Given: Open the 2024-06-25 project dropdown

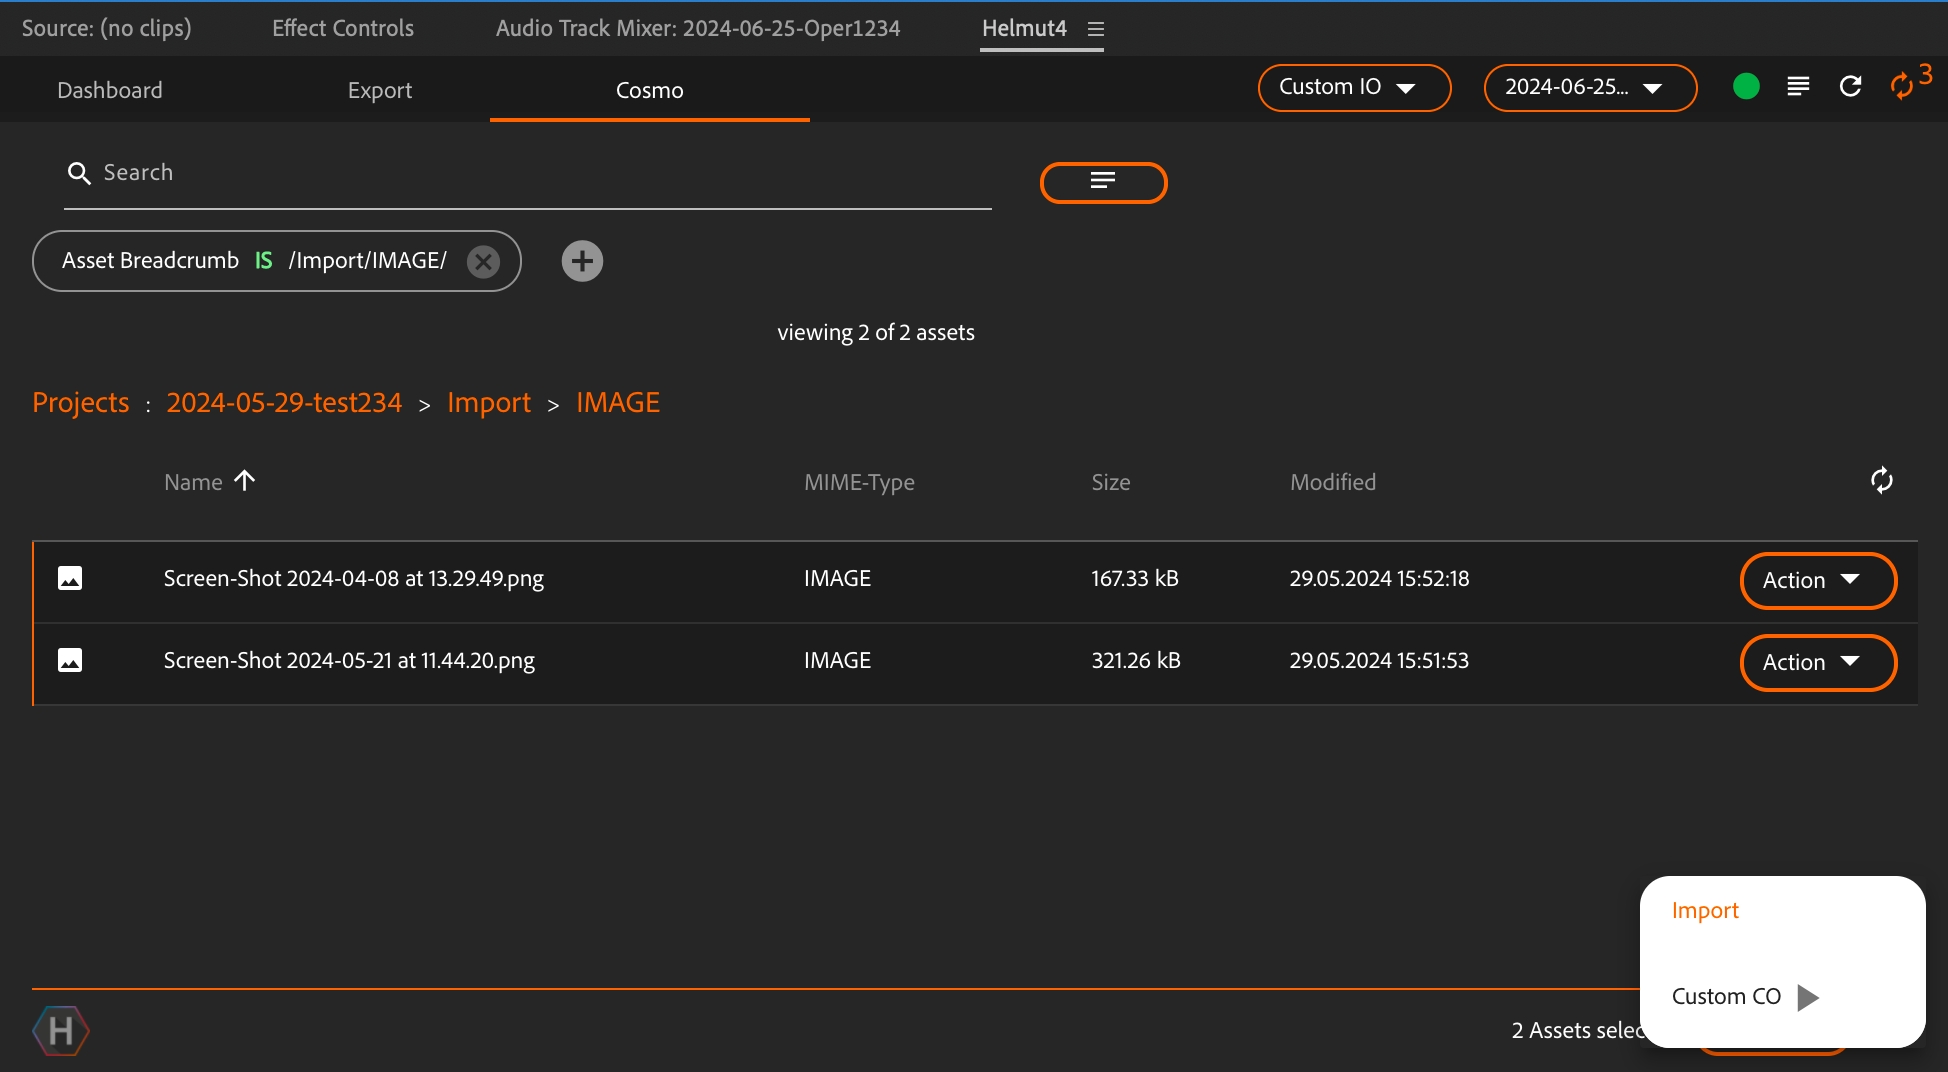Looking at the screenshot, I should tap(1590, 87).
